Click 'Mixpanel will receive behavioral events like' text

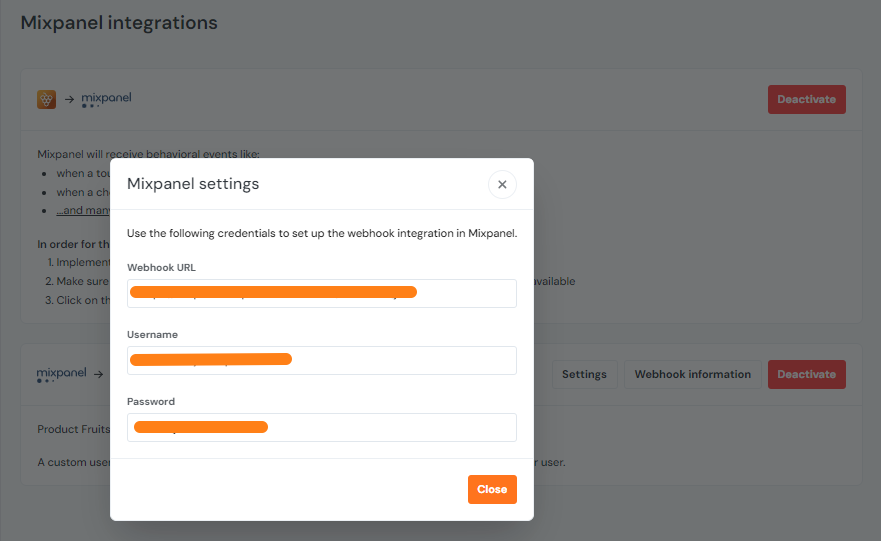point(148,154)
